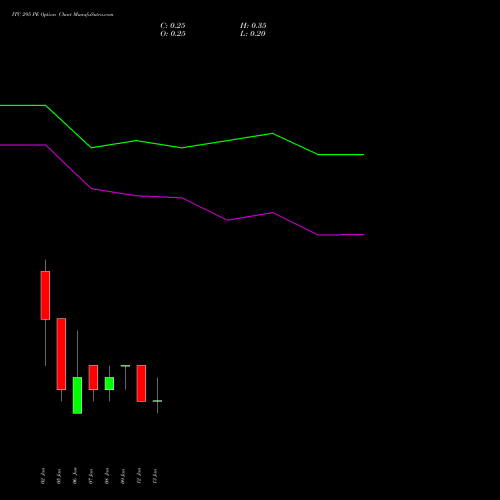Click the small green candlestick for 08 Jan
This screenshot has height=500, width=500.
[109, 383]
